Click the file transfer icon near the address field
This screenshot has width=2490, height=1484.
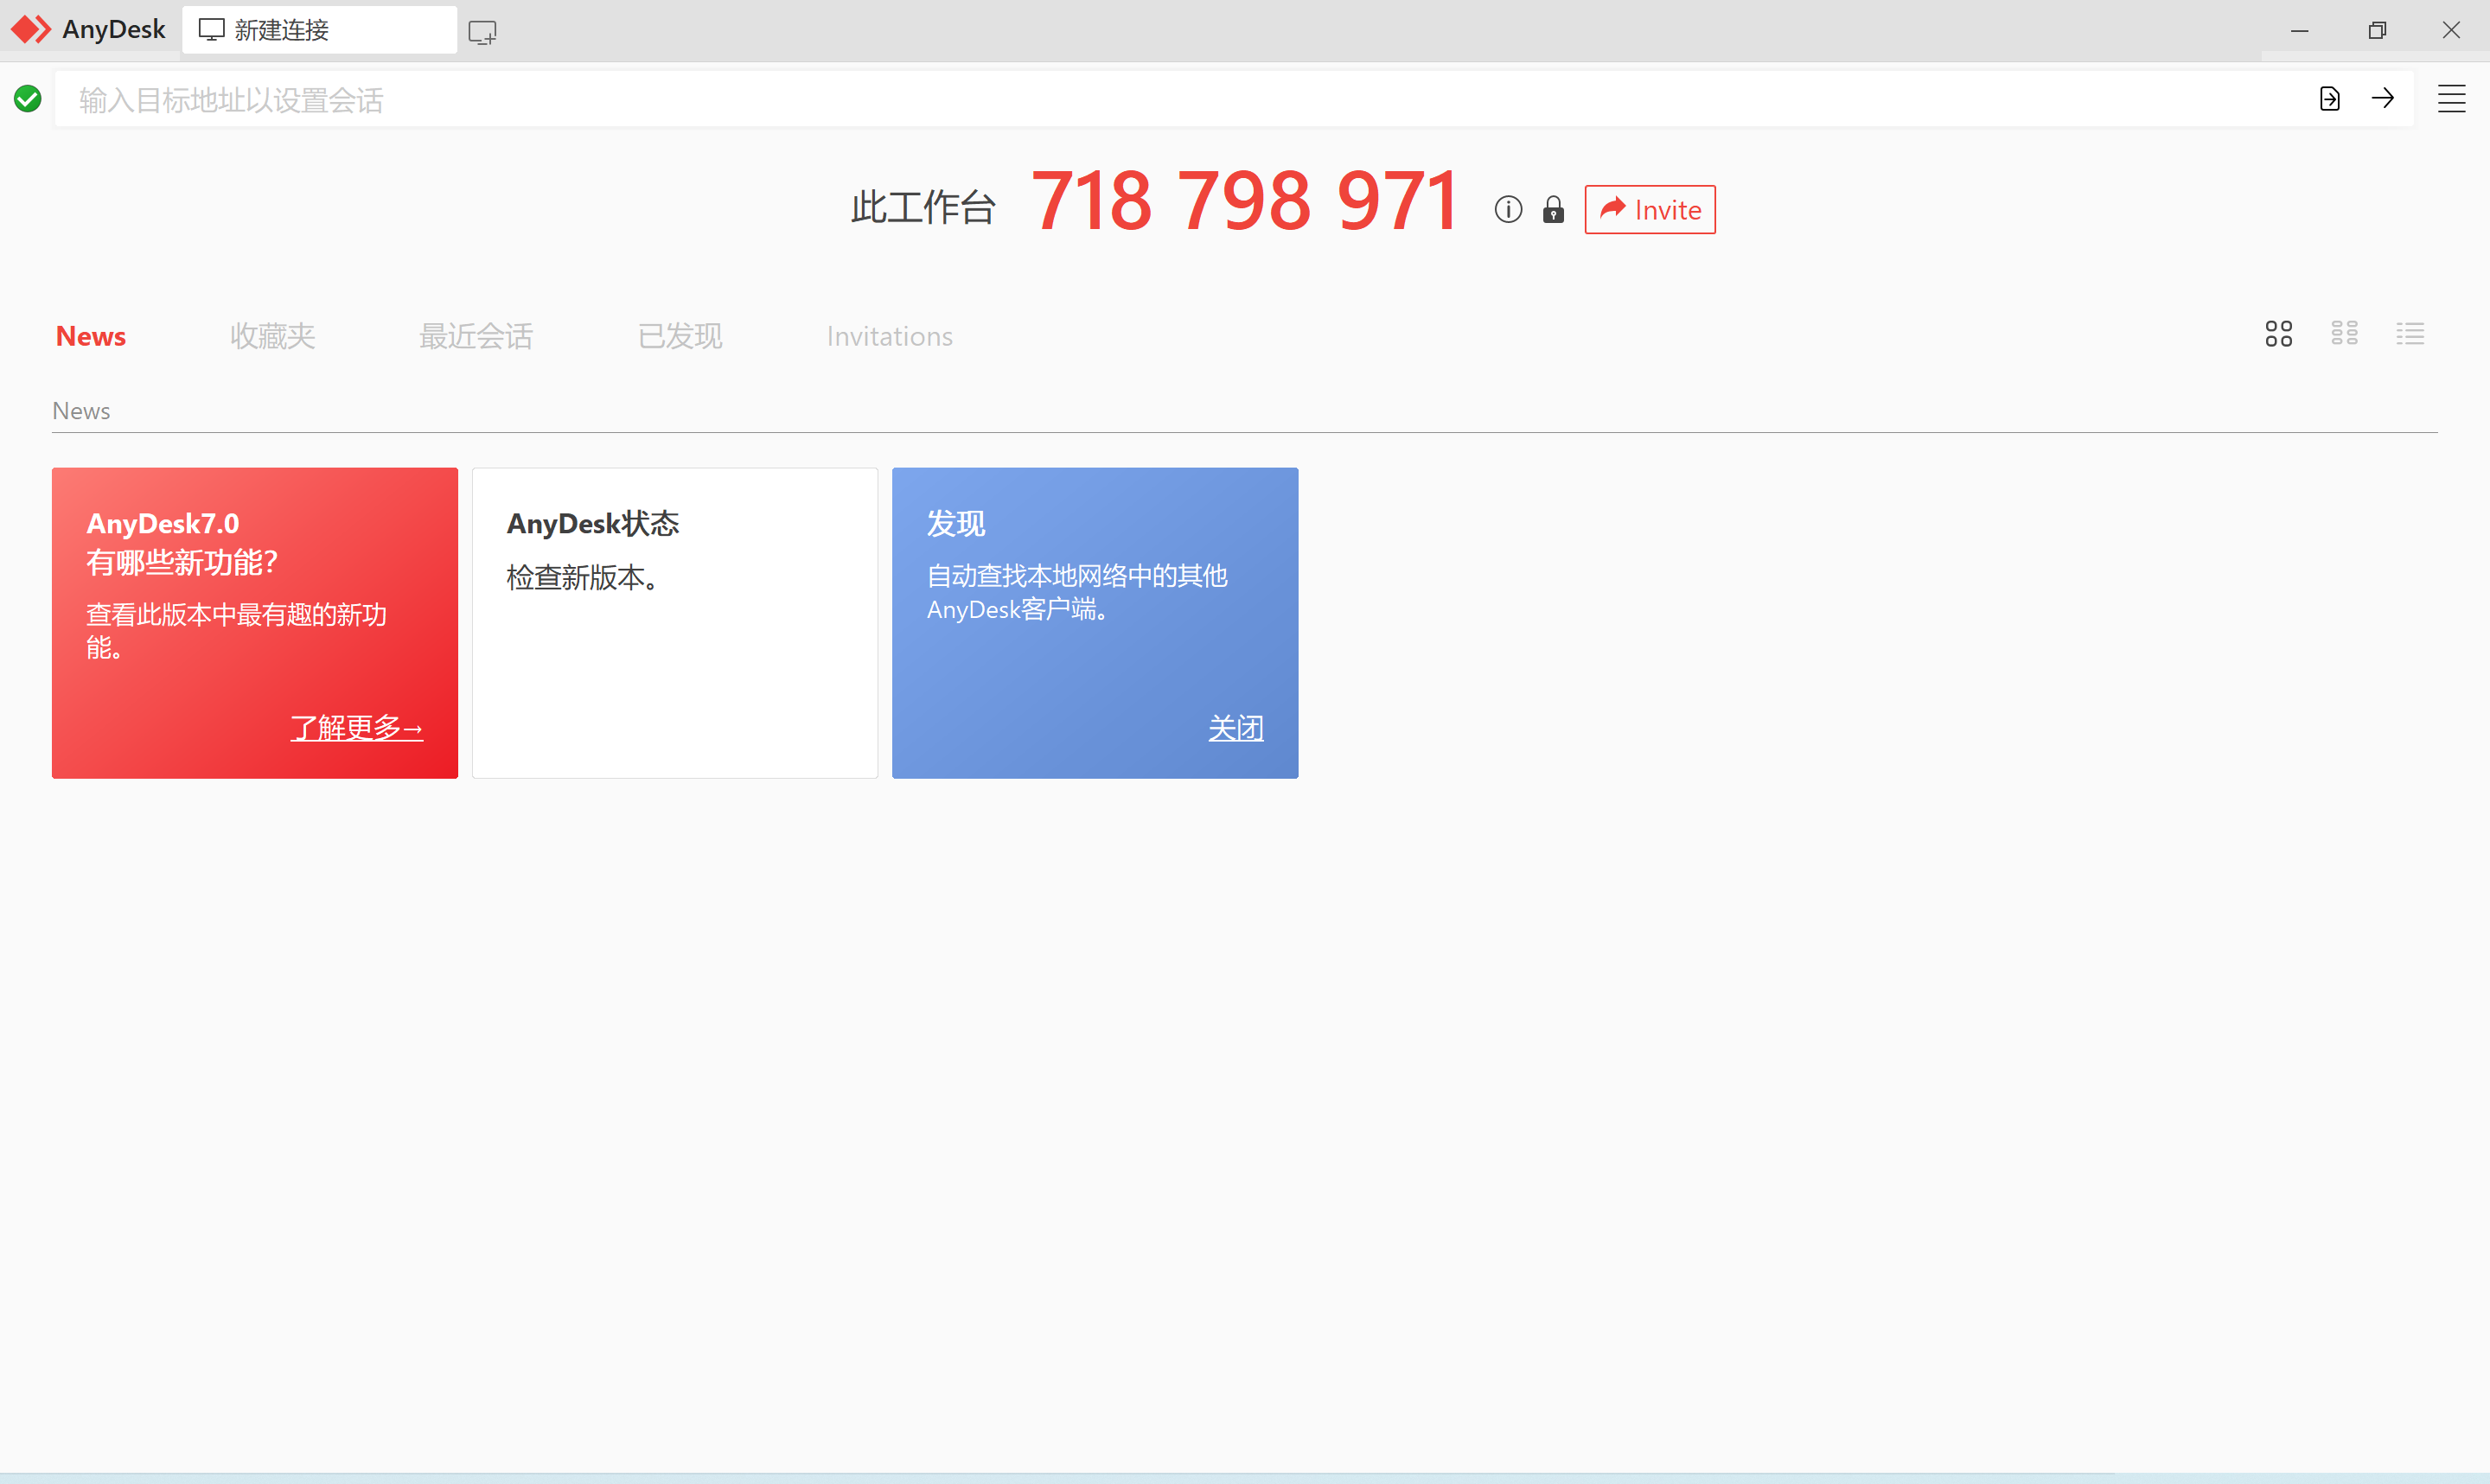click(x=2329, y=98)
